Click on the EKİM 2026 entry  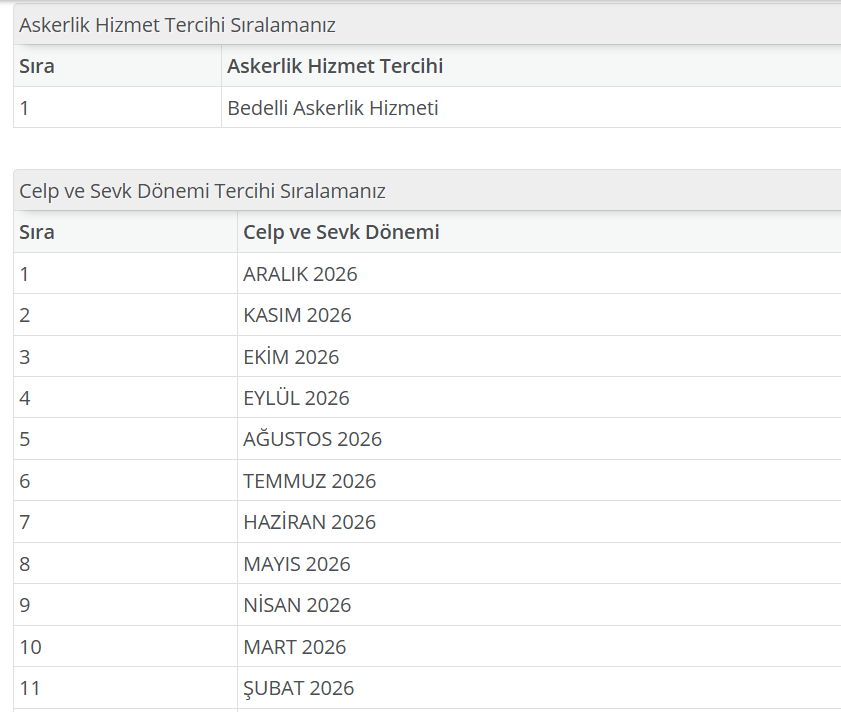(291, 357)
